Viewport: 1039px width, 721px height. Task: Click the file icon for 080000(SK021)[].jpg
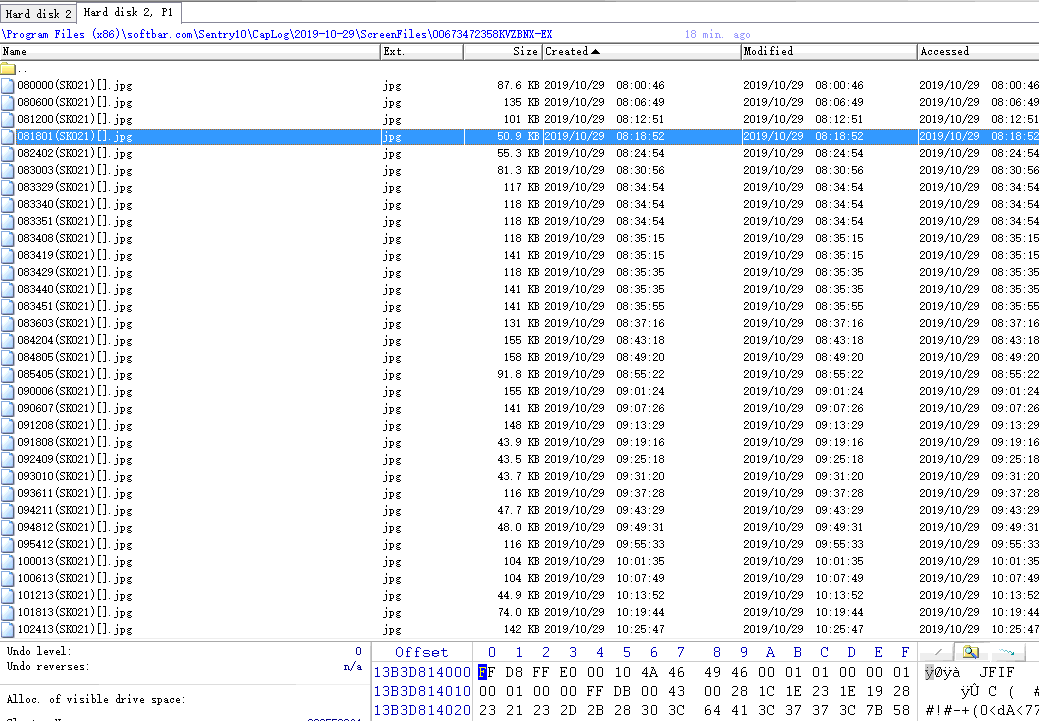pos(7,85)
